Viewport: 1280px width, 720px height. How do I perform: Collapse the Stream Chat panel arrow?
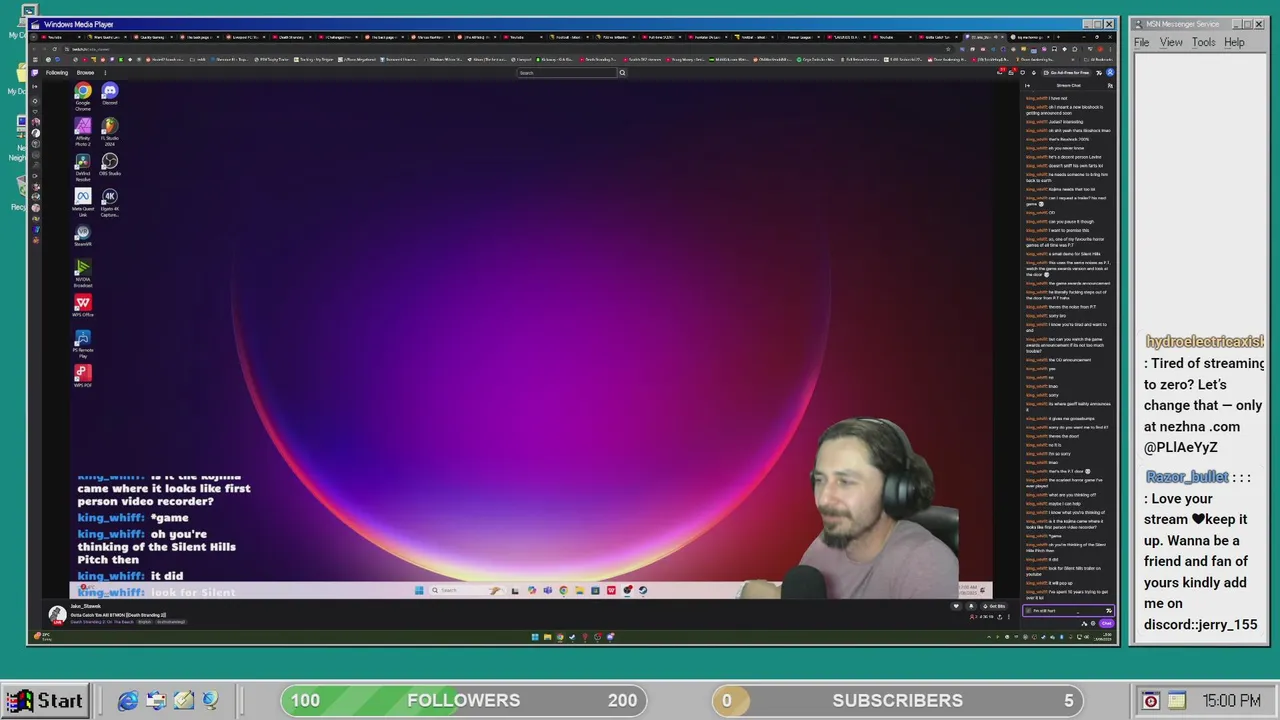(x=1027, y=86)
